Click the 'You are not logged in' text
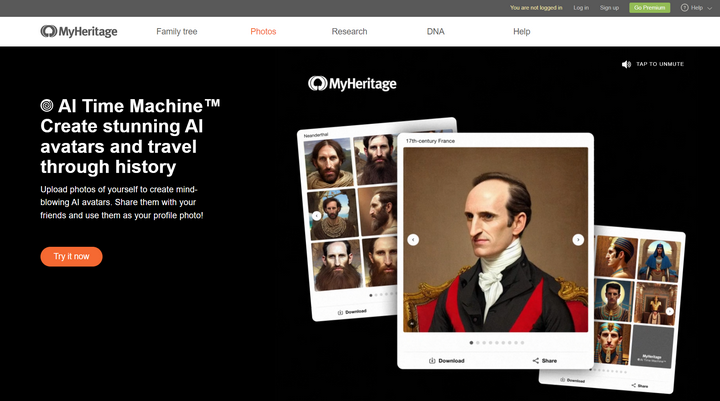Screen dimensions: 720x401 (x=536, y=8)
